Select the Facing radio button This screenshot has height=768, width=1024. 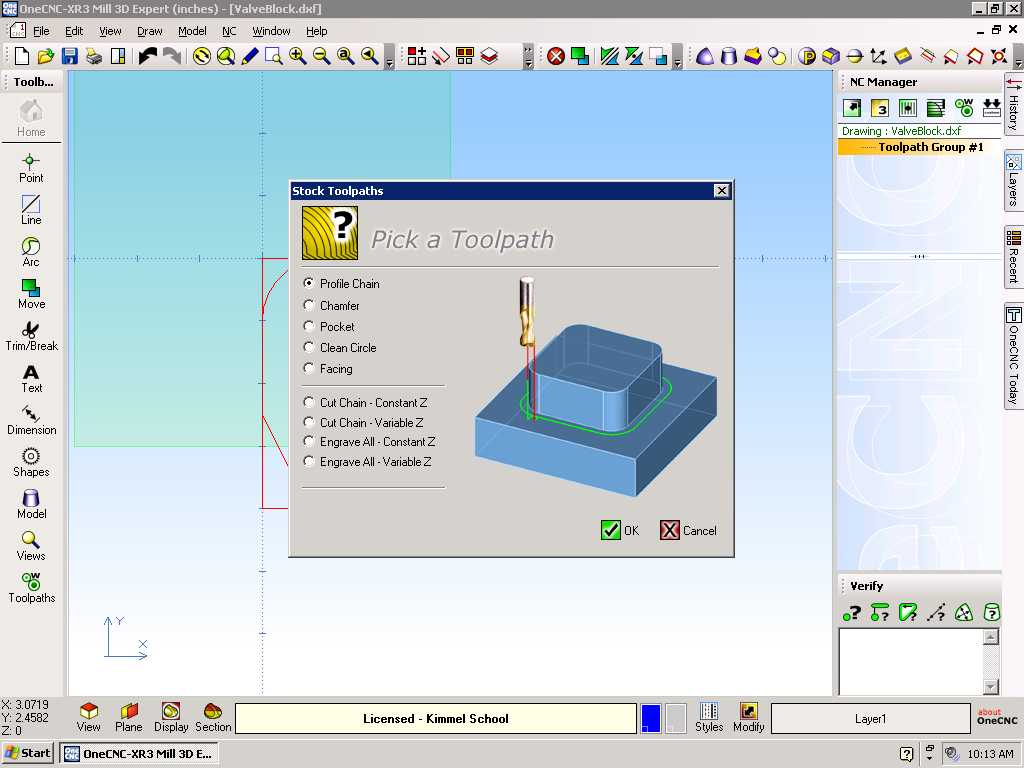click(x=309, y=368)
